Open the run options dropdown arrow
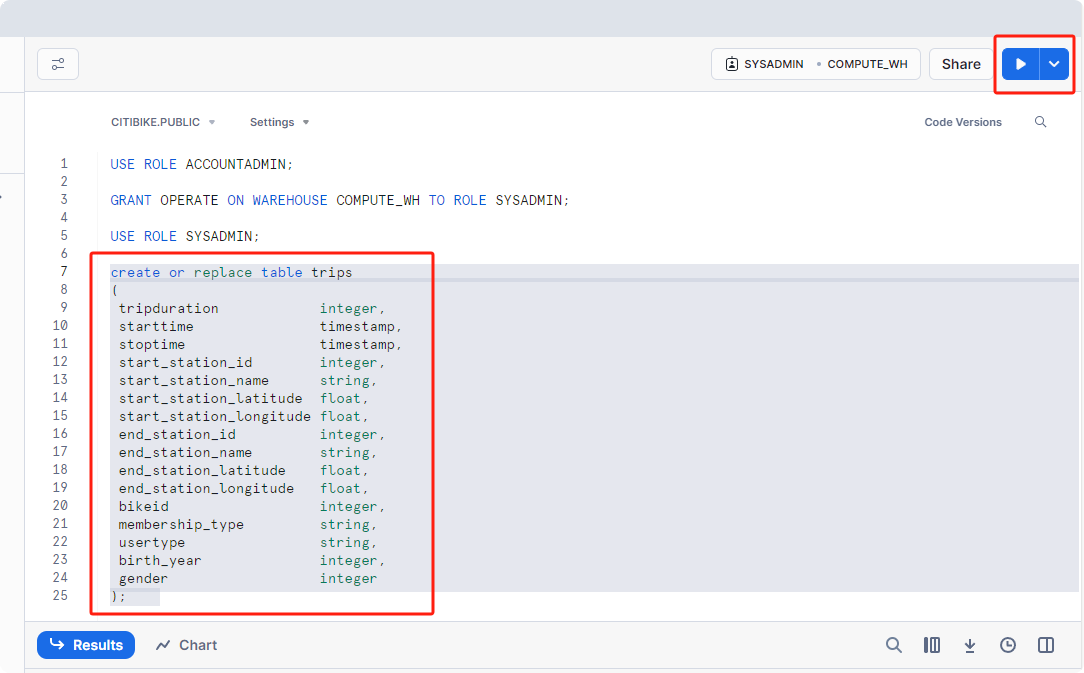Screen dimensions: 1084x673 (1054, 64)
